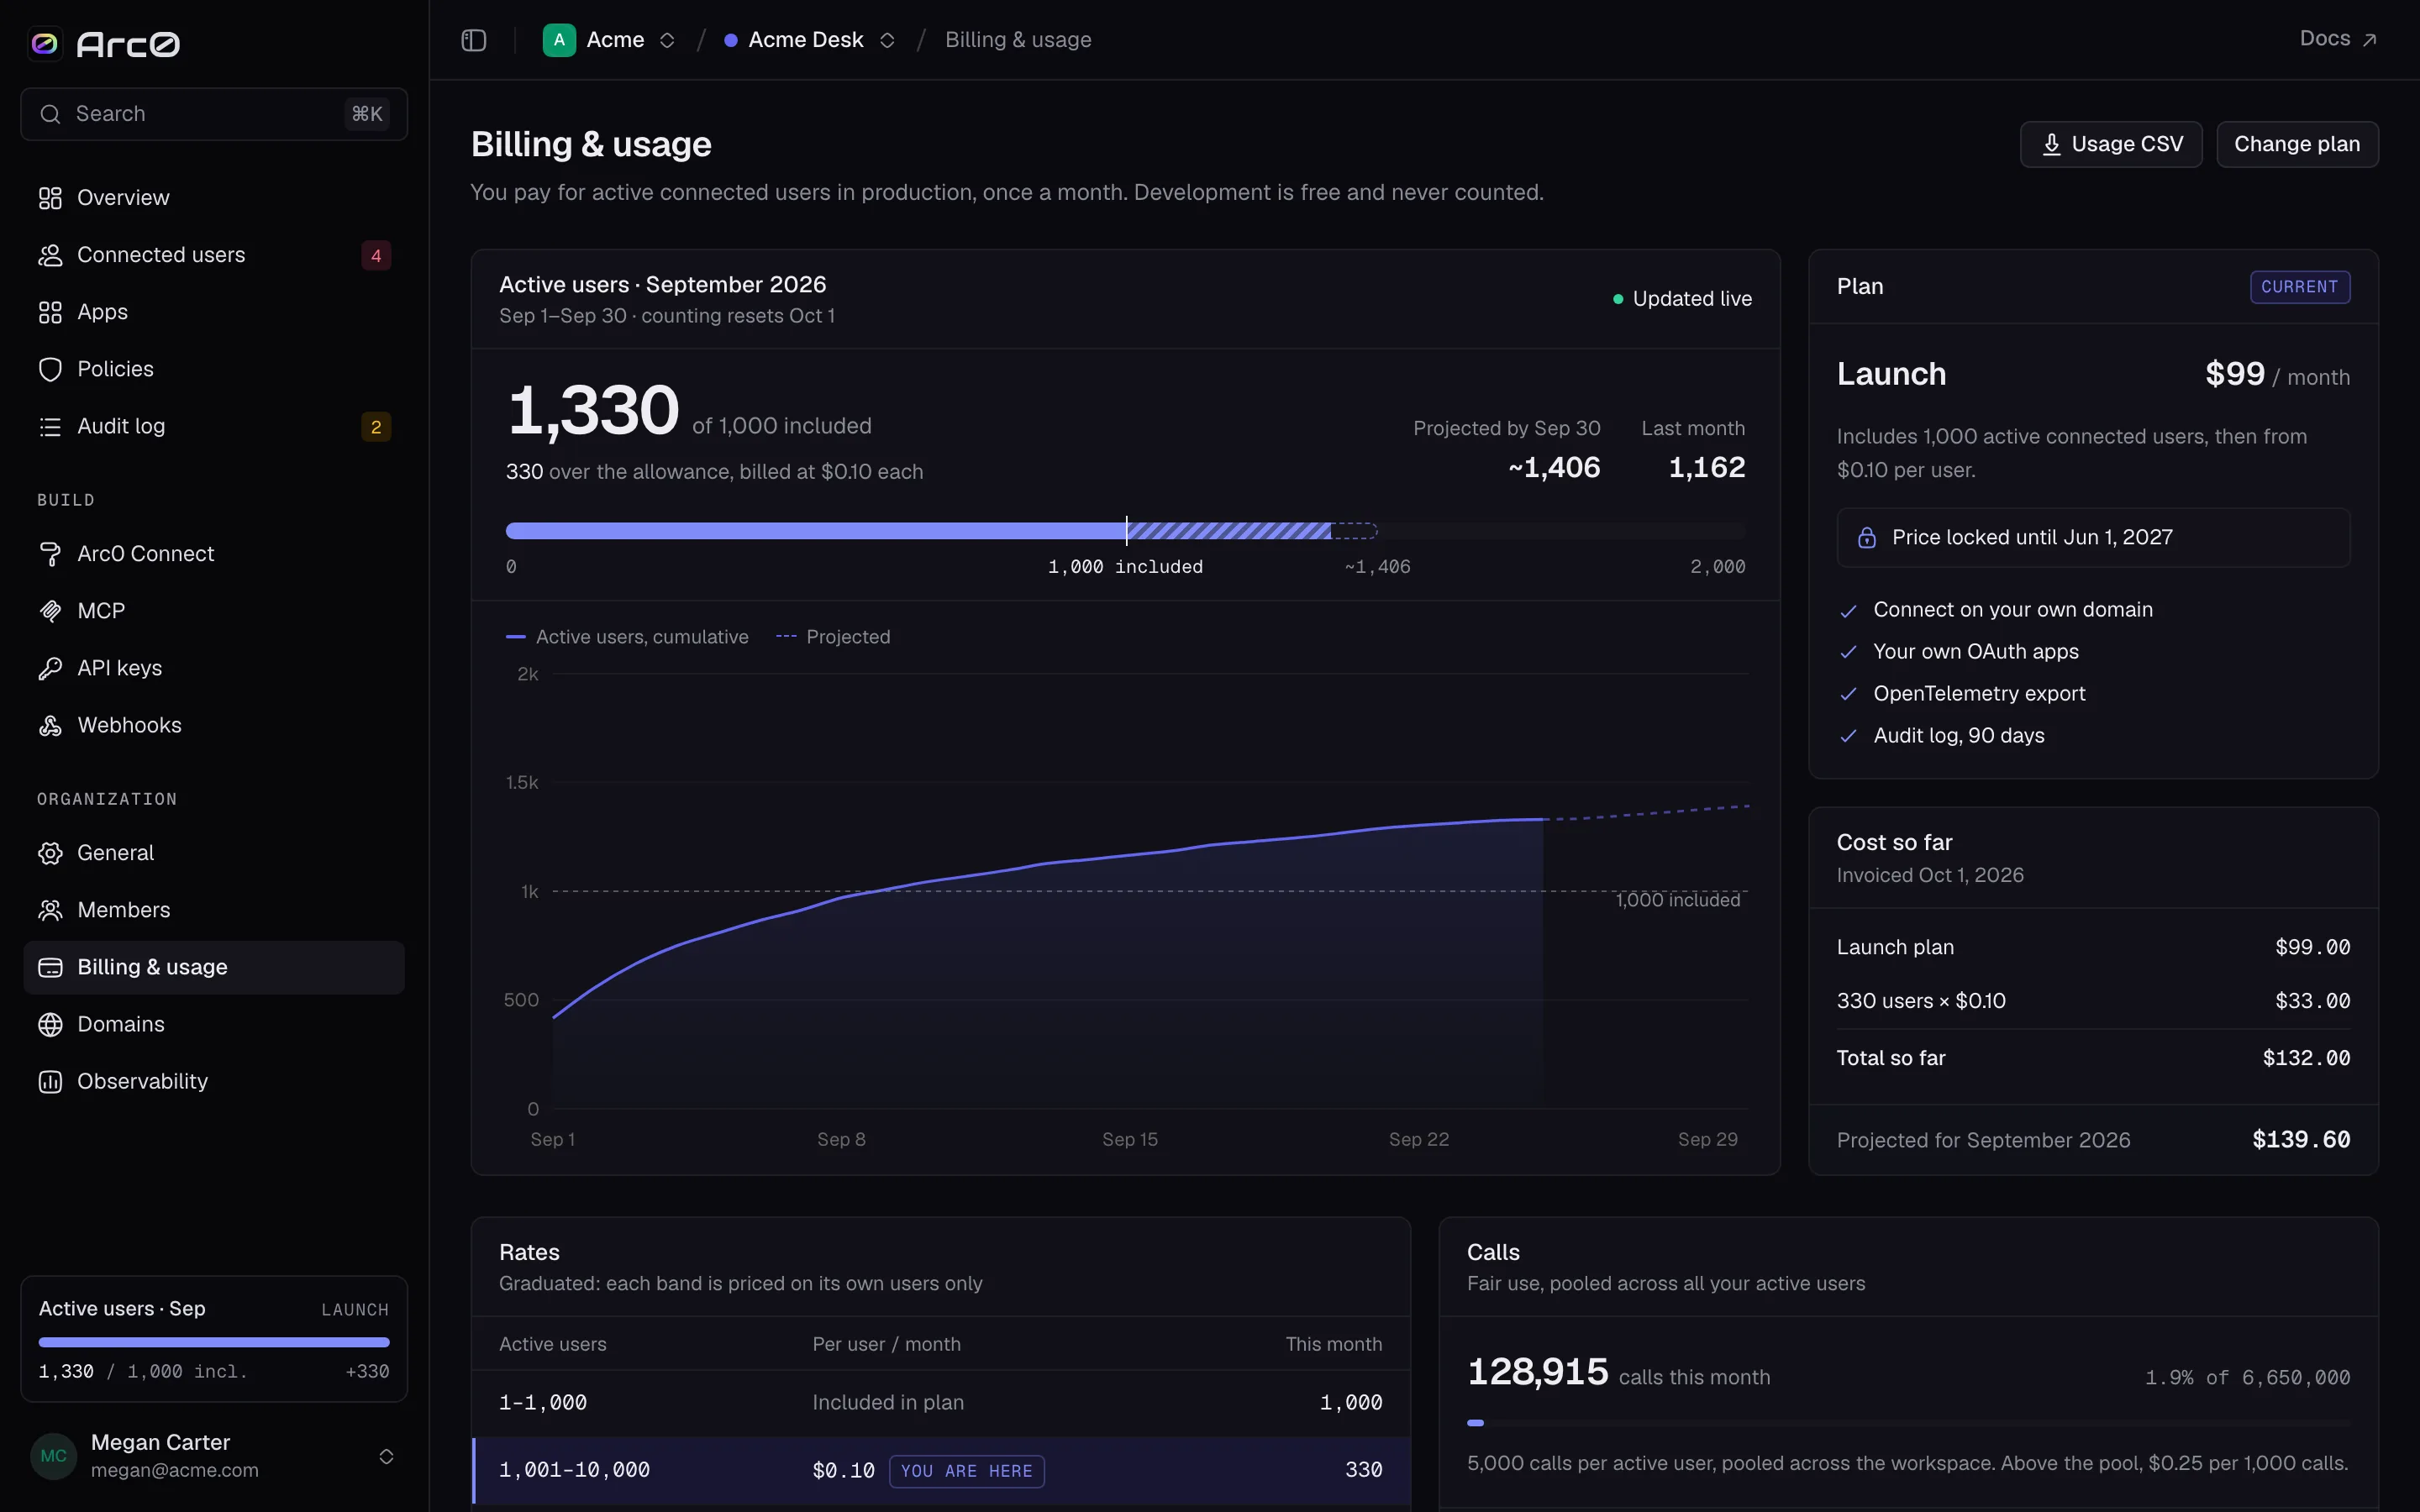Click the 1,000 included marker on usage bar
This screenshot has width=2420, height=1512.
(1126, 531)
